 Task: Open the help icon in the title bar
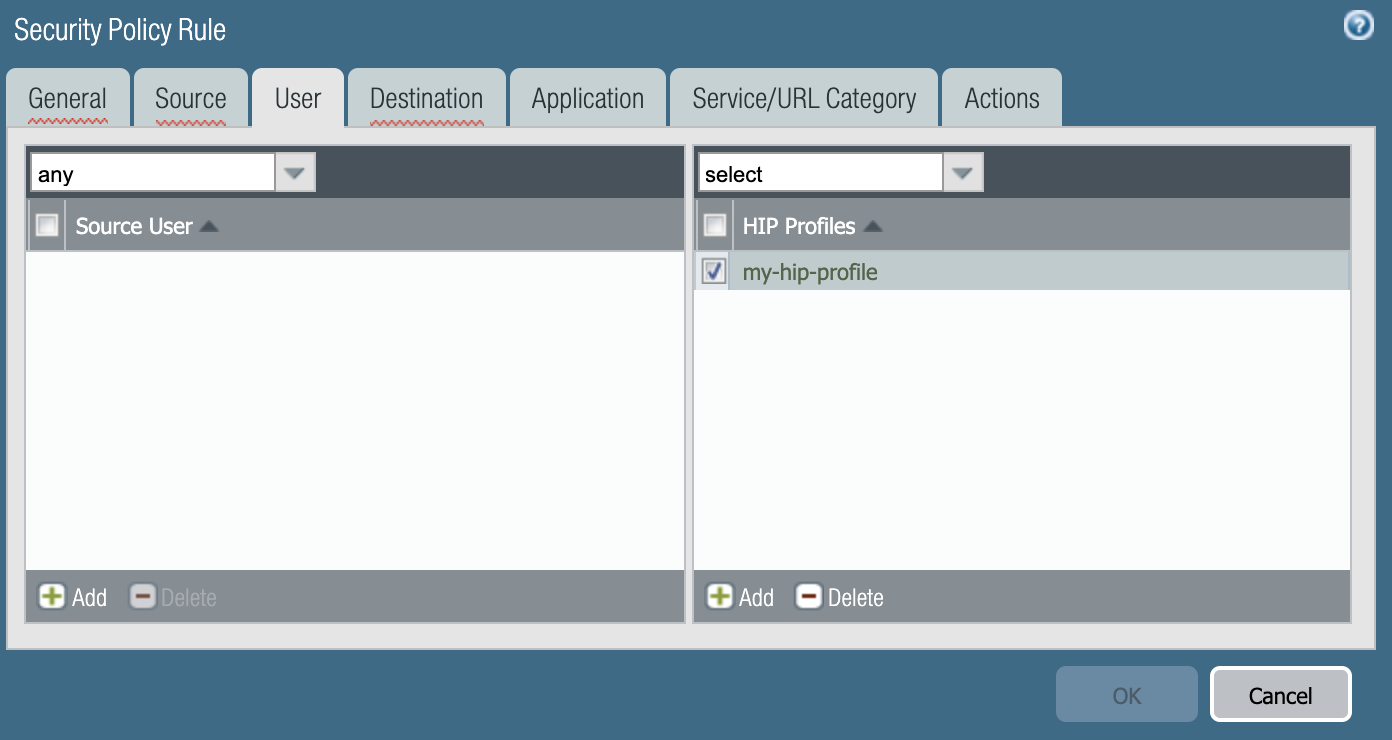tap(1358, 26)
